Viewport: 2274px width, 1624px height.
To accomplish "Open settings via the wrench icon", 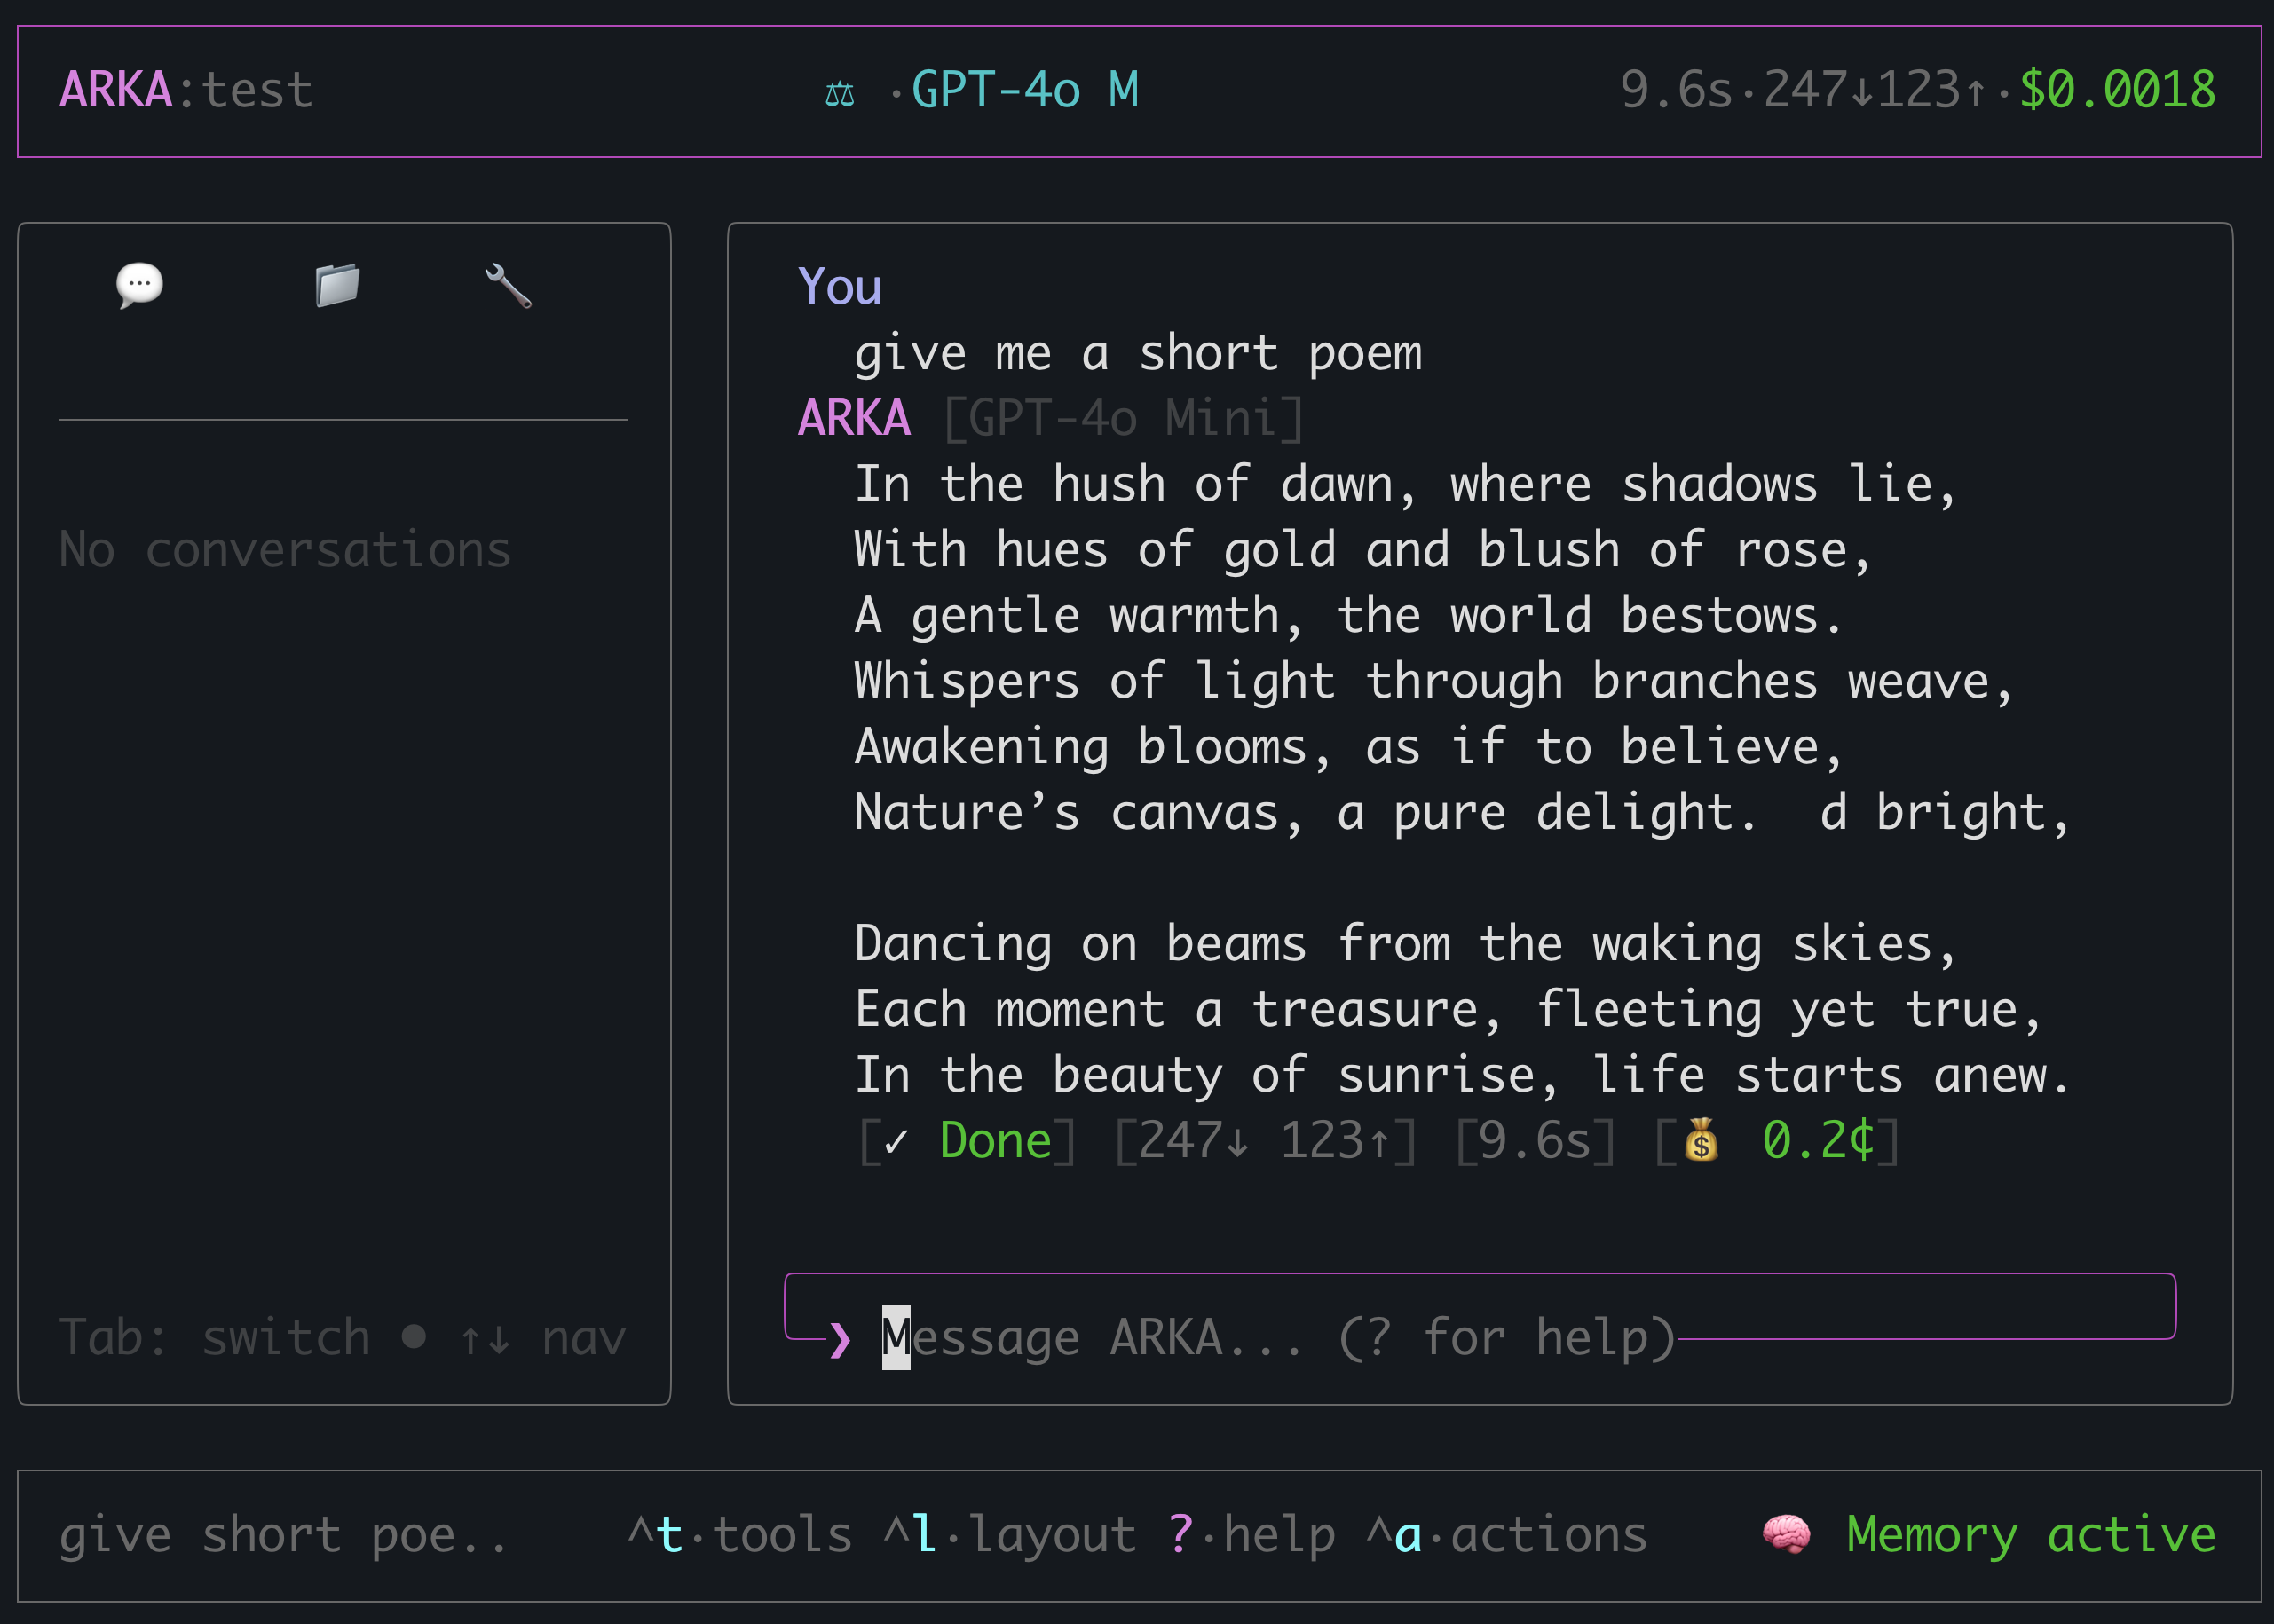I will tap(508, 286).
